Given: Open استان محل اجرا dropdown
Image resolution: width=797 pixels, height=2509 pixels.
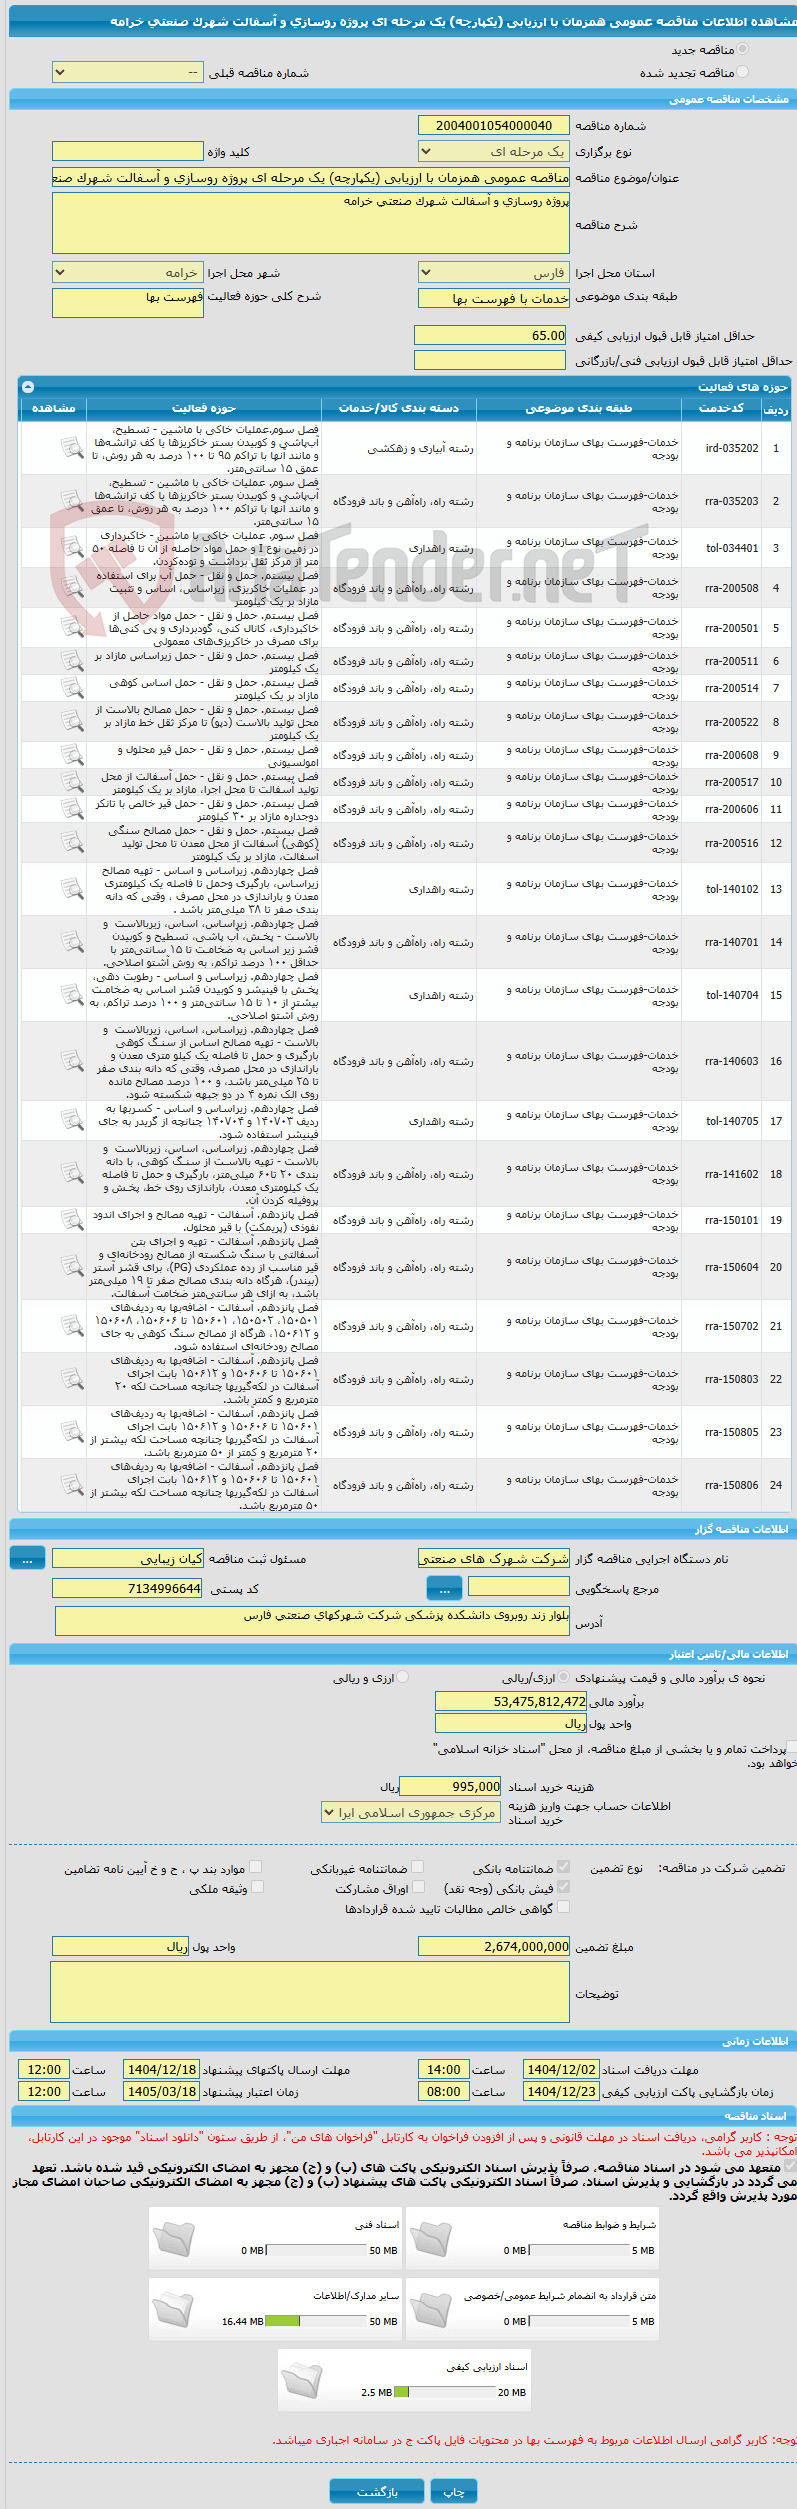Looking at the screenshot, I should pyautogui.click(x=494, y=272).
